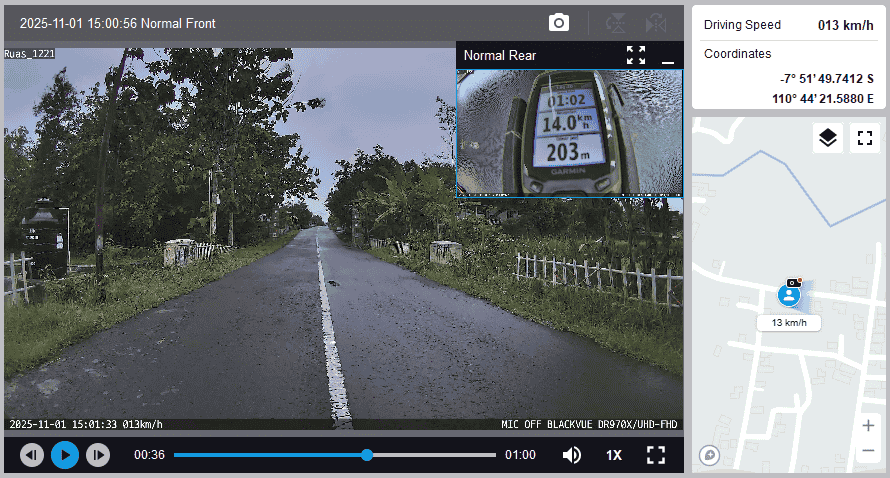Mute the video with the speaker icon
Viewport: 890px width, 478px height.
tap(572, 455)
